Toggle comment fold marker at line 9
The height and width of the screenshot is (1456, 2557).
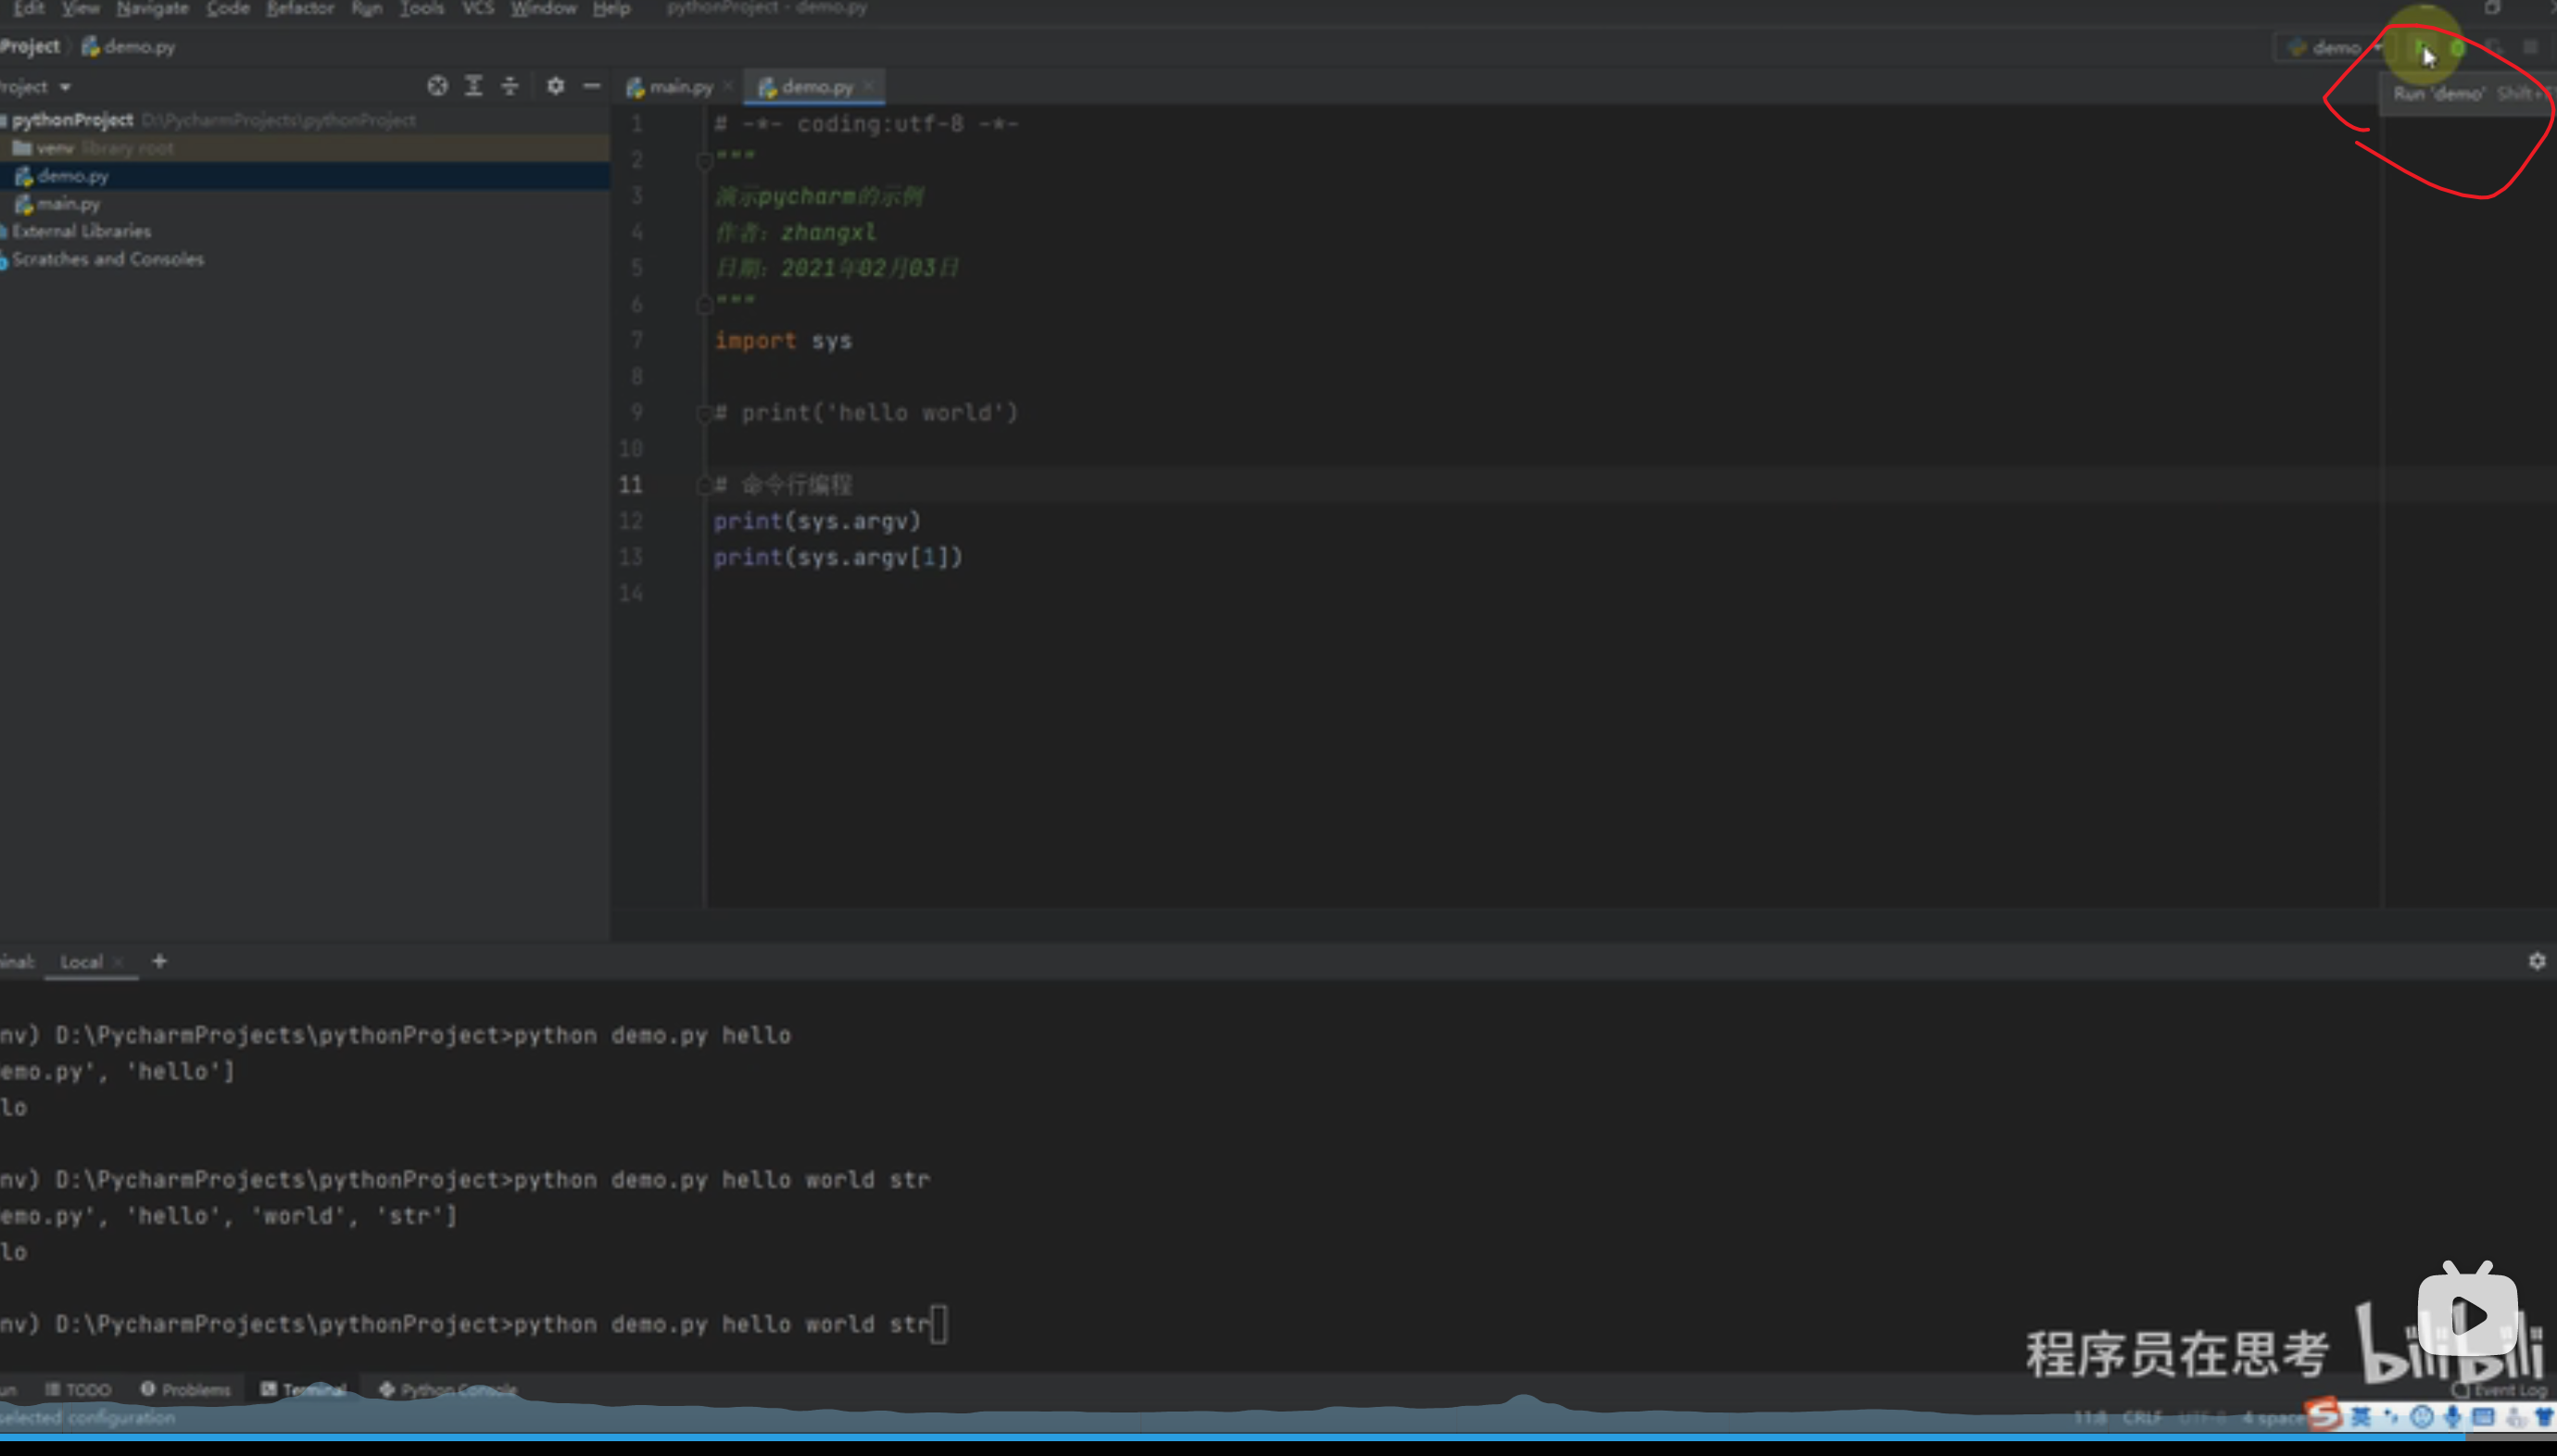click(704, 413)
